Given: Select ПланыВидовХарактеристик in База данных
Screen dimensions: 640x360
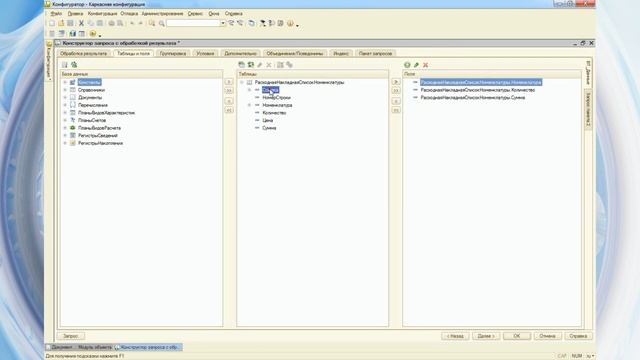Looking at the screenshot, I should [107, 113].
